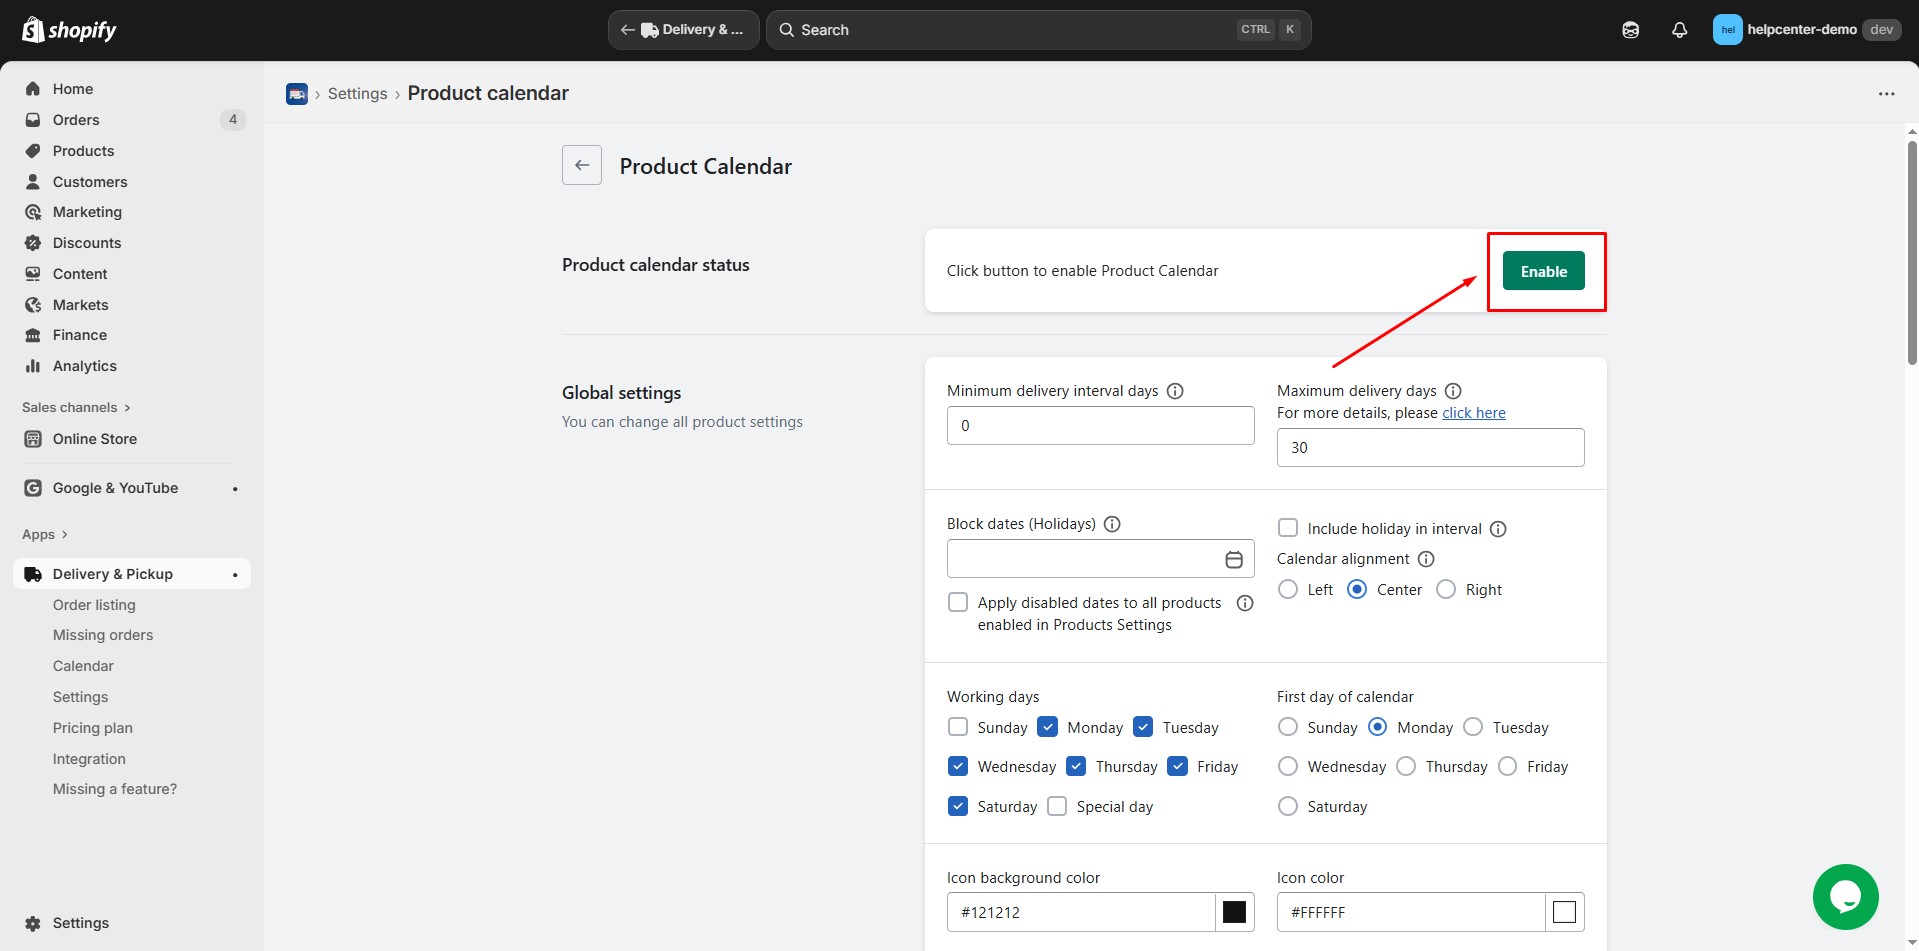The image size is (1919, 951).
Task: Open the Block dates calendar picker icon
Action: click(x=1233, y=558)
